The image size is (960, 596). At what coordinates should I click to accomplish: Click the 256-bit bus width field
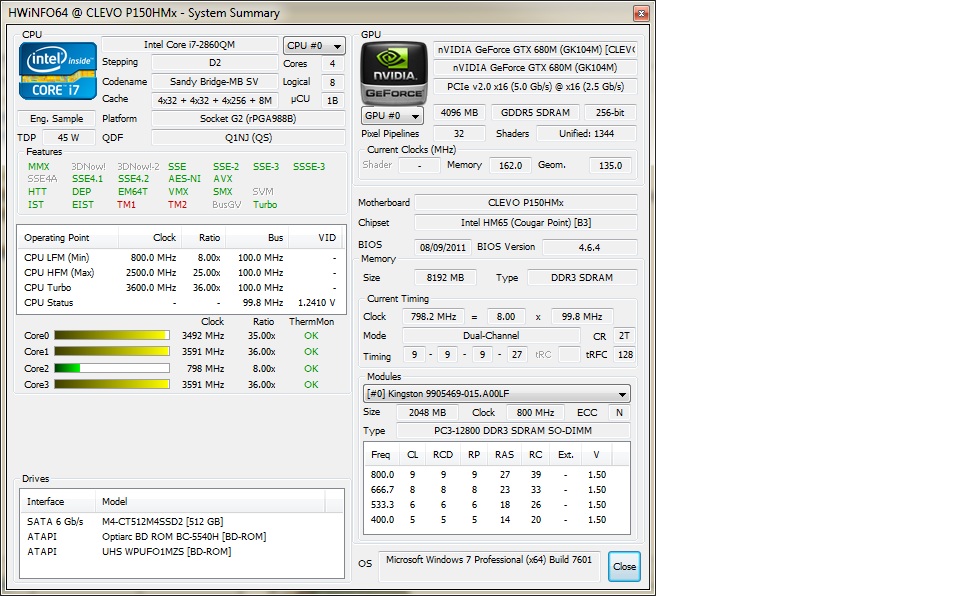[610, 113]
